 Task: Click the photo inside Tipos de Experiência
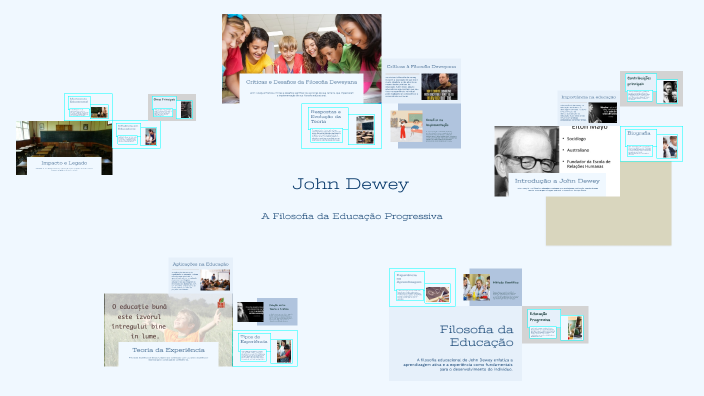point(284,351)
